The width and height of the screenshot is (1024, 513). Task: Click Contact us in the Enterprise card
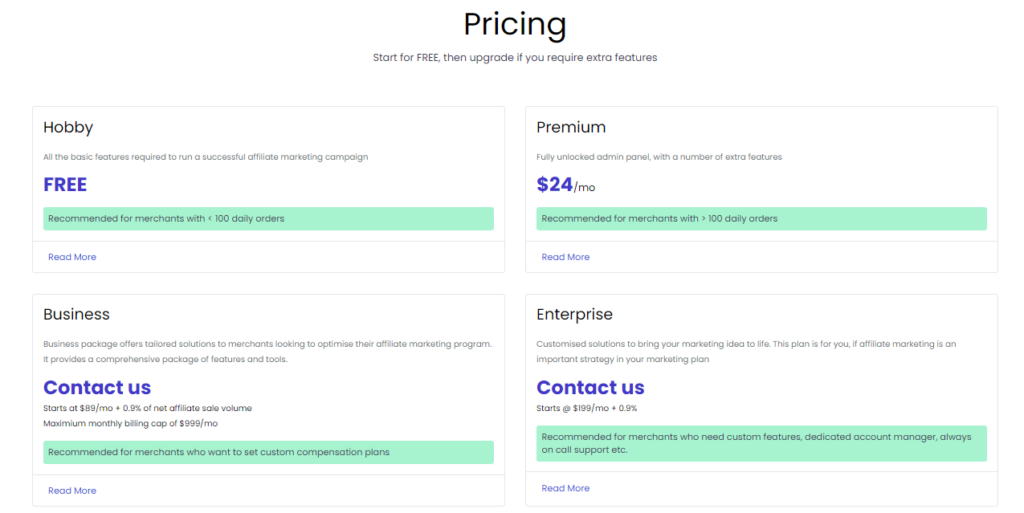[590, 388]
